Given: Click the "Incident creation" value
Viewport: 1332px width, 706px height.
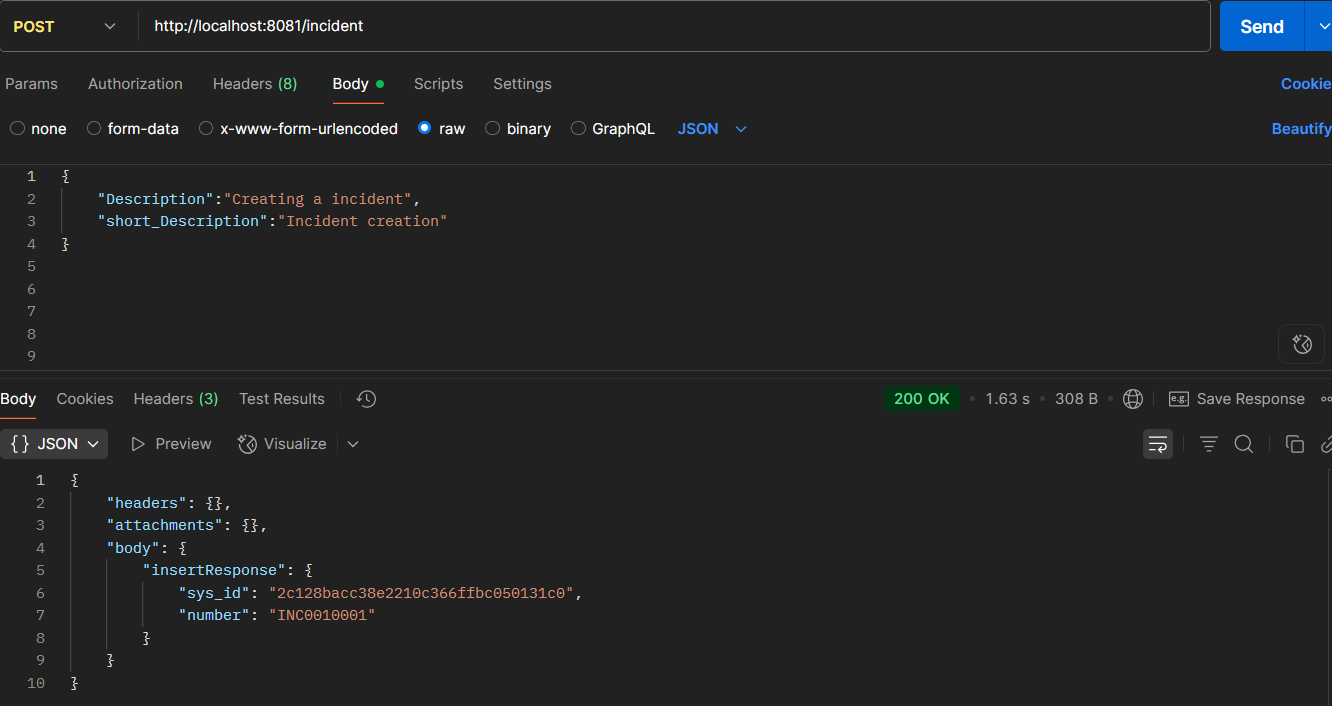Looking at the screenshot, I should coord(362,221).
